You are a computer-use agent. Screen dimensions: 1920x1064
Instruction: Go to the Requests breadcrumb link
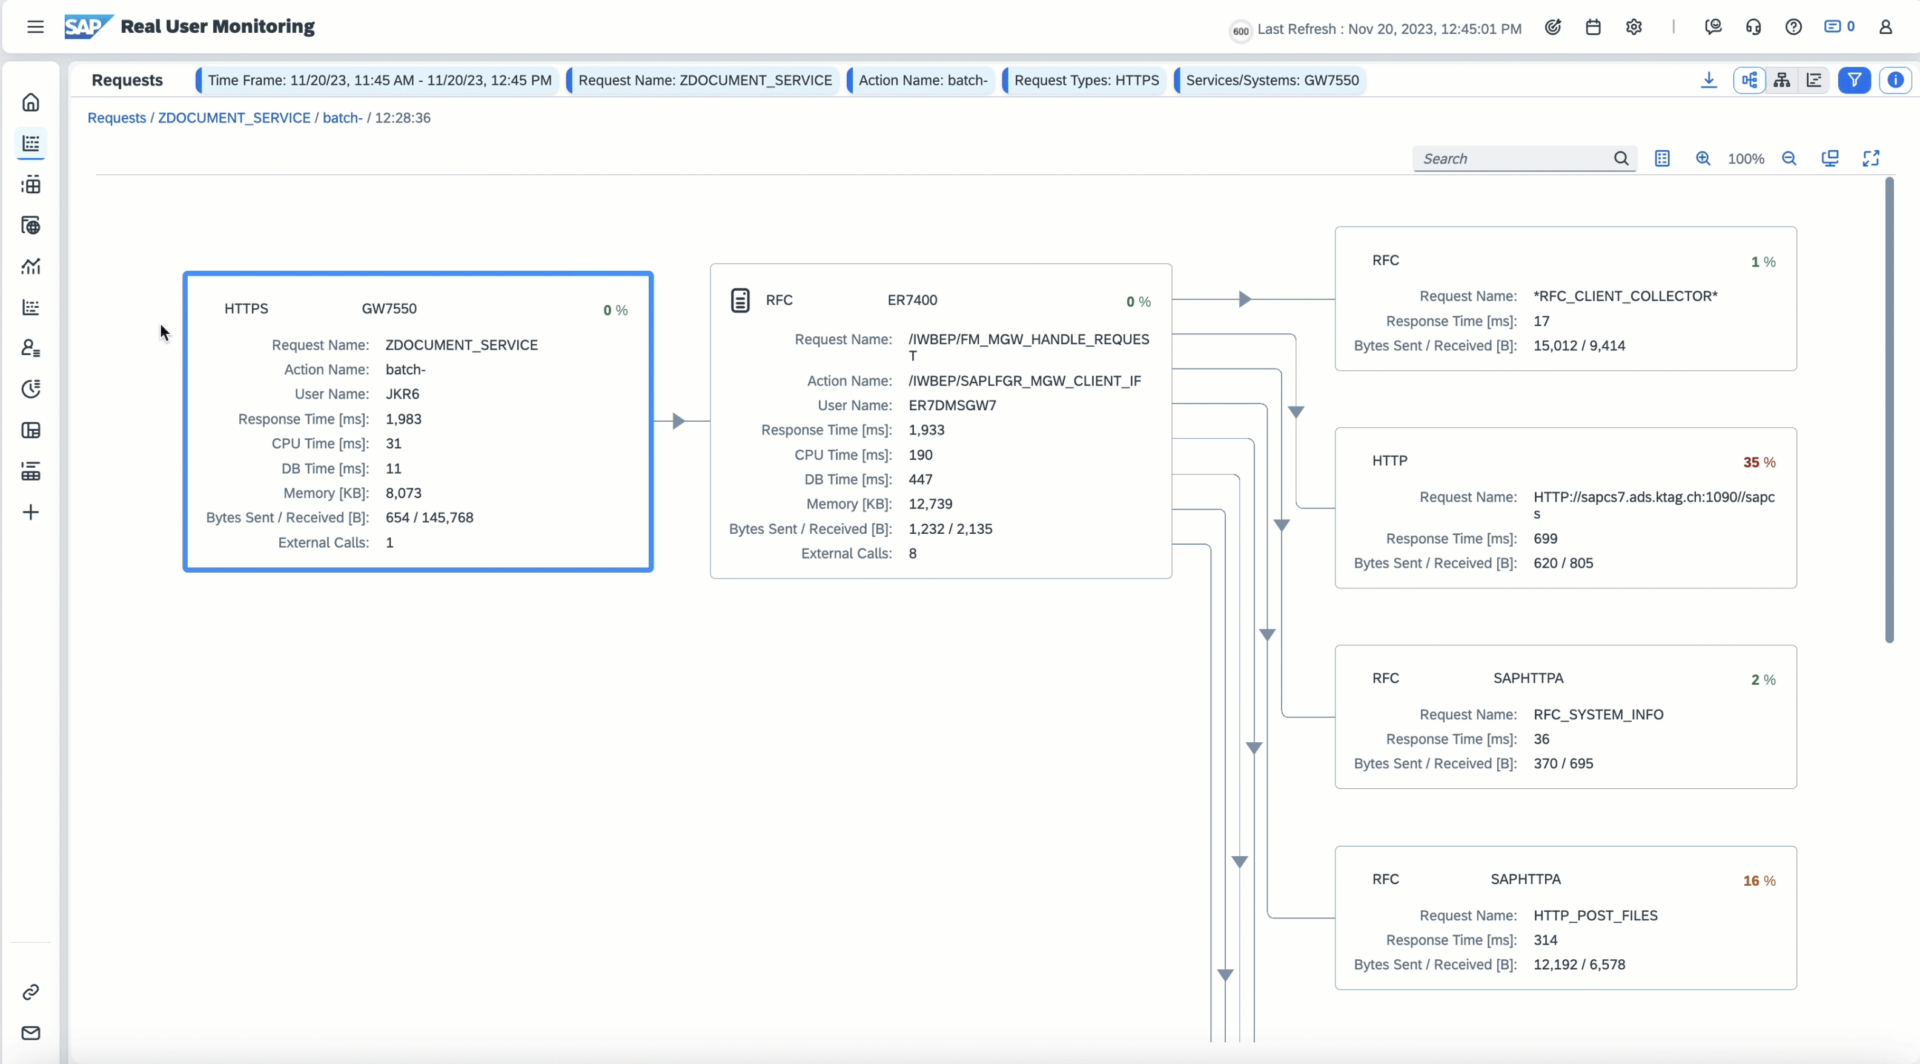coord(116,118)
